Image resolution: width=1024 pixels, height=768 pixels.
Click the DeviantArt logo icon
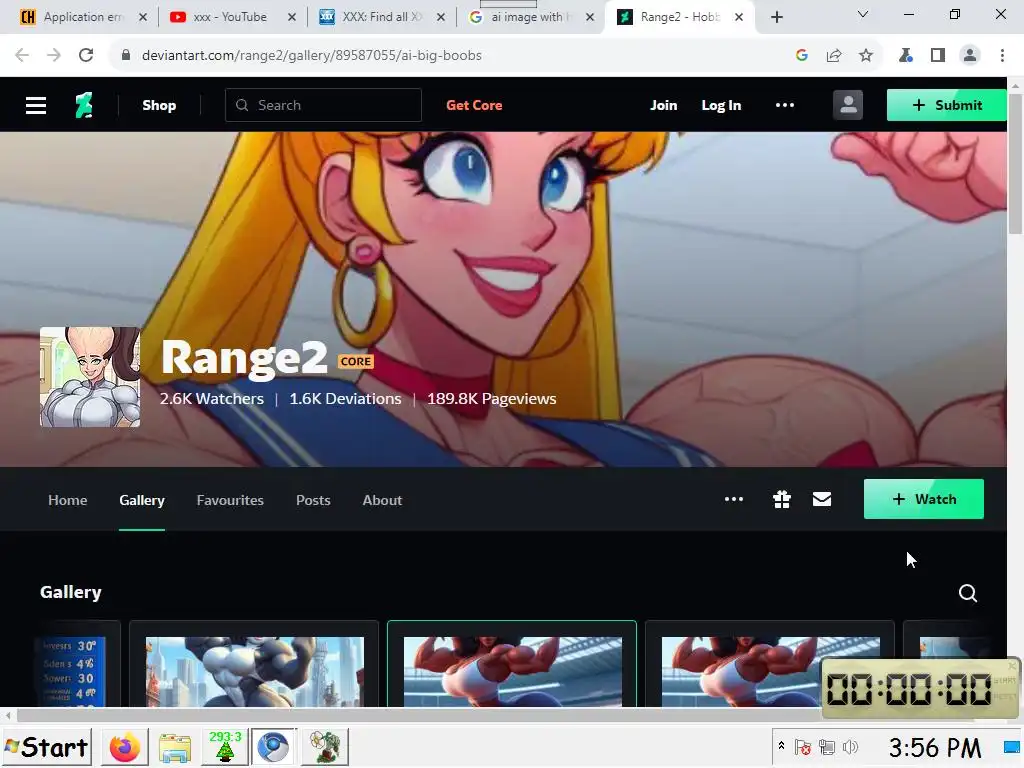click(84, 105)
